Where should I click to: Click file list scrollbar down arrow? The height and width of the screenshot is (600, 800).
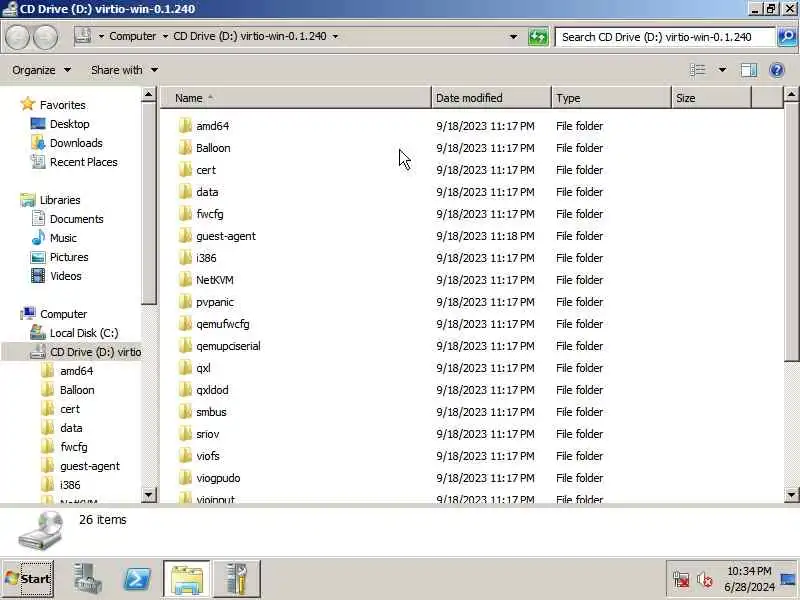tap(791, 494)
